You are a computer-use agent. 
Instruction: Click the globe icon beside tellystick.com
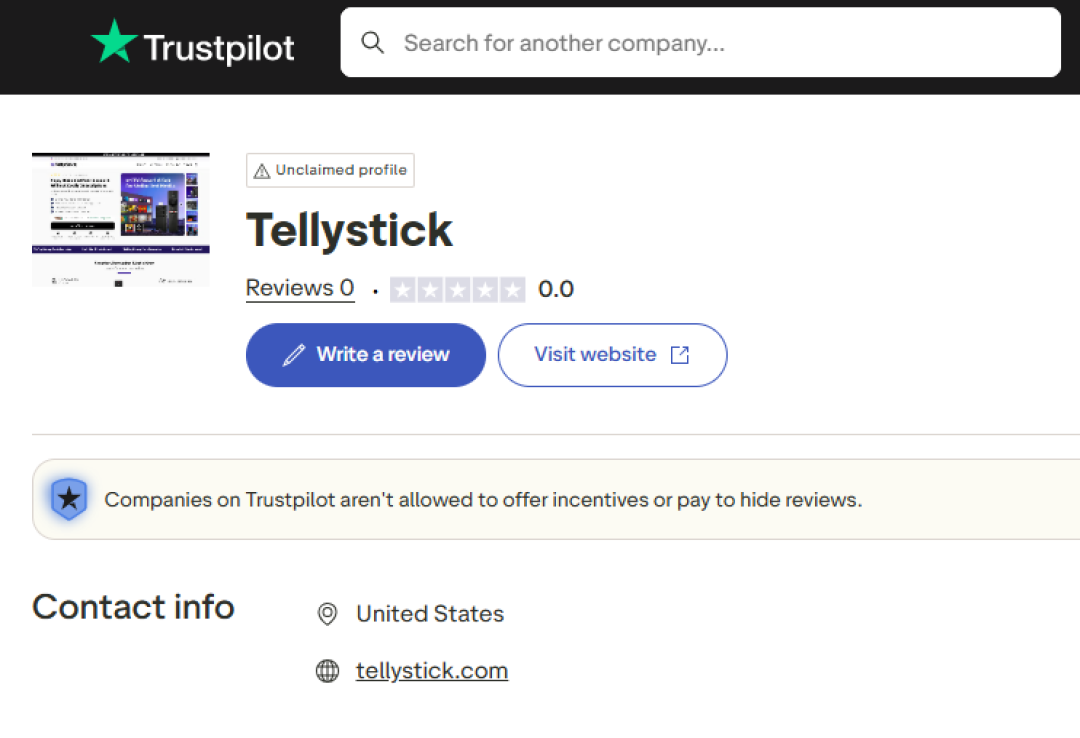[327, 671]
